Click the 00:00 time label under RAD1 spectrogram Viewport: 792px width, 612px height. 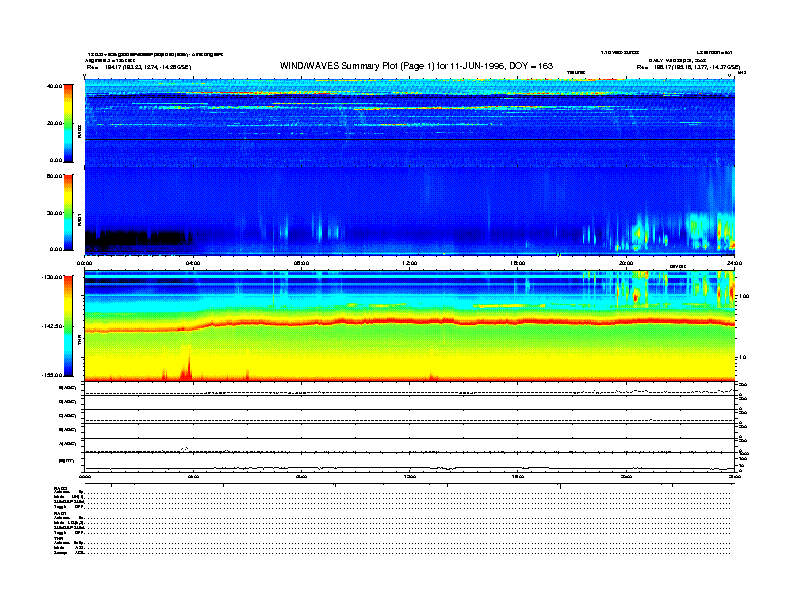84,263
